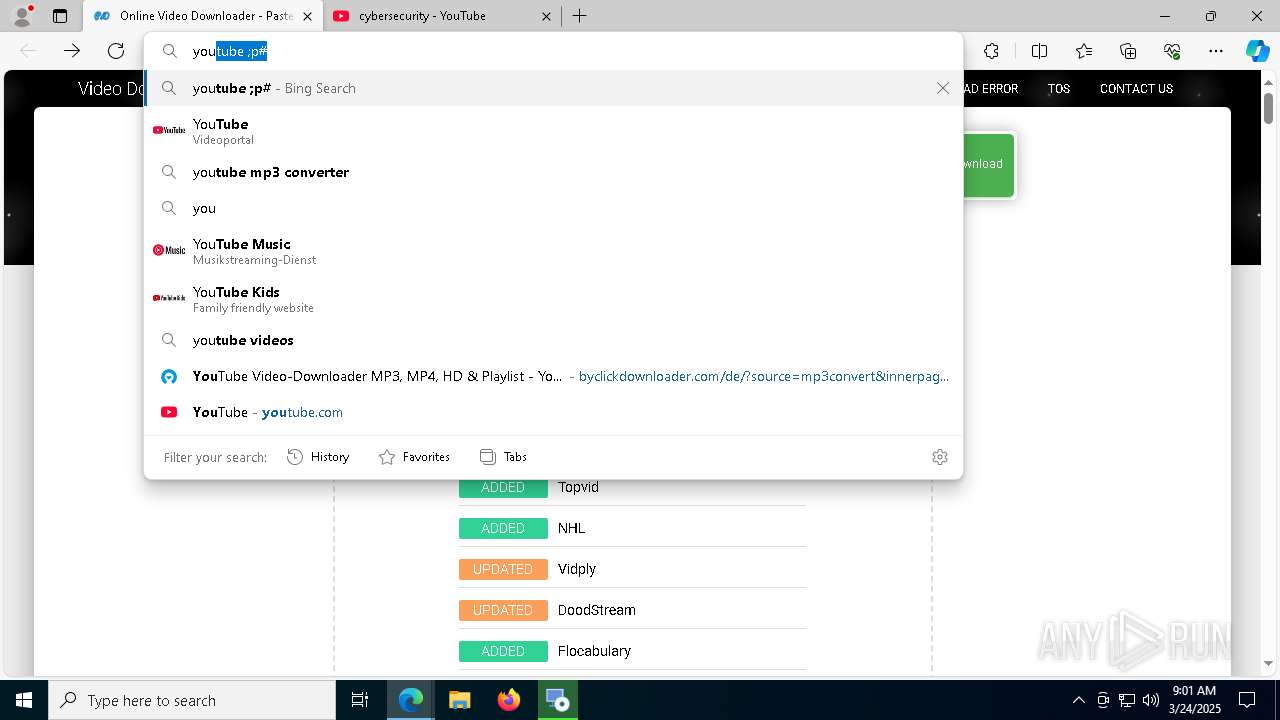Refresh the current page

[116, 51]
